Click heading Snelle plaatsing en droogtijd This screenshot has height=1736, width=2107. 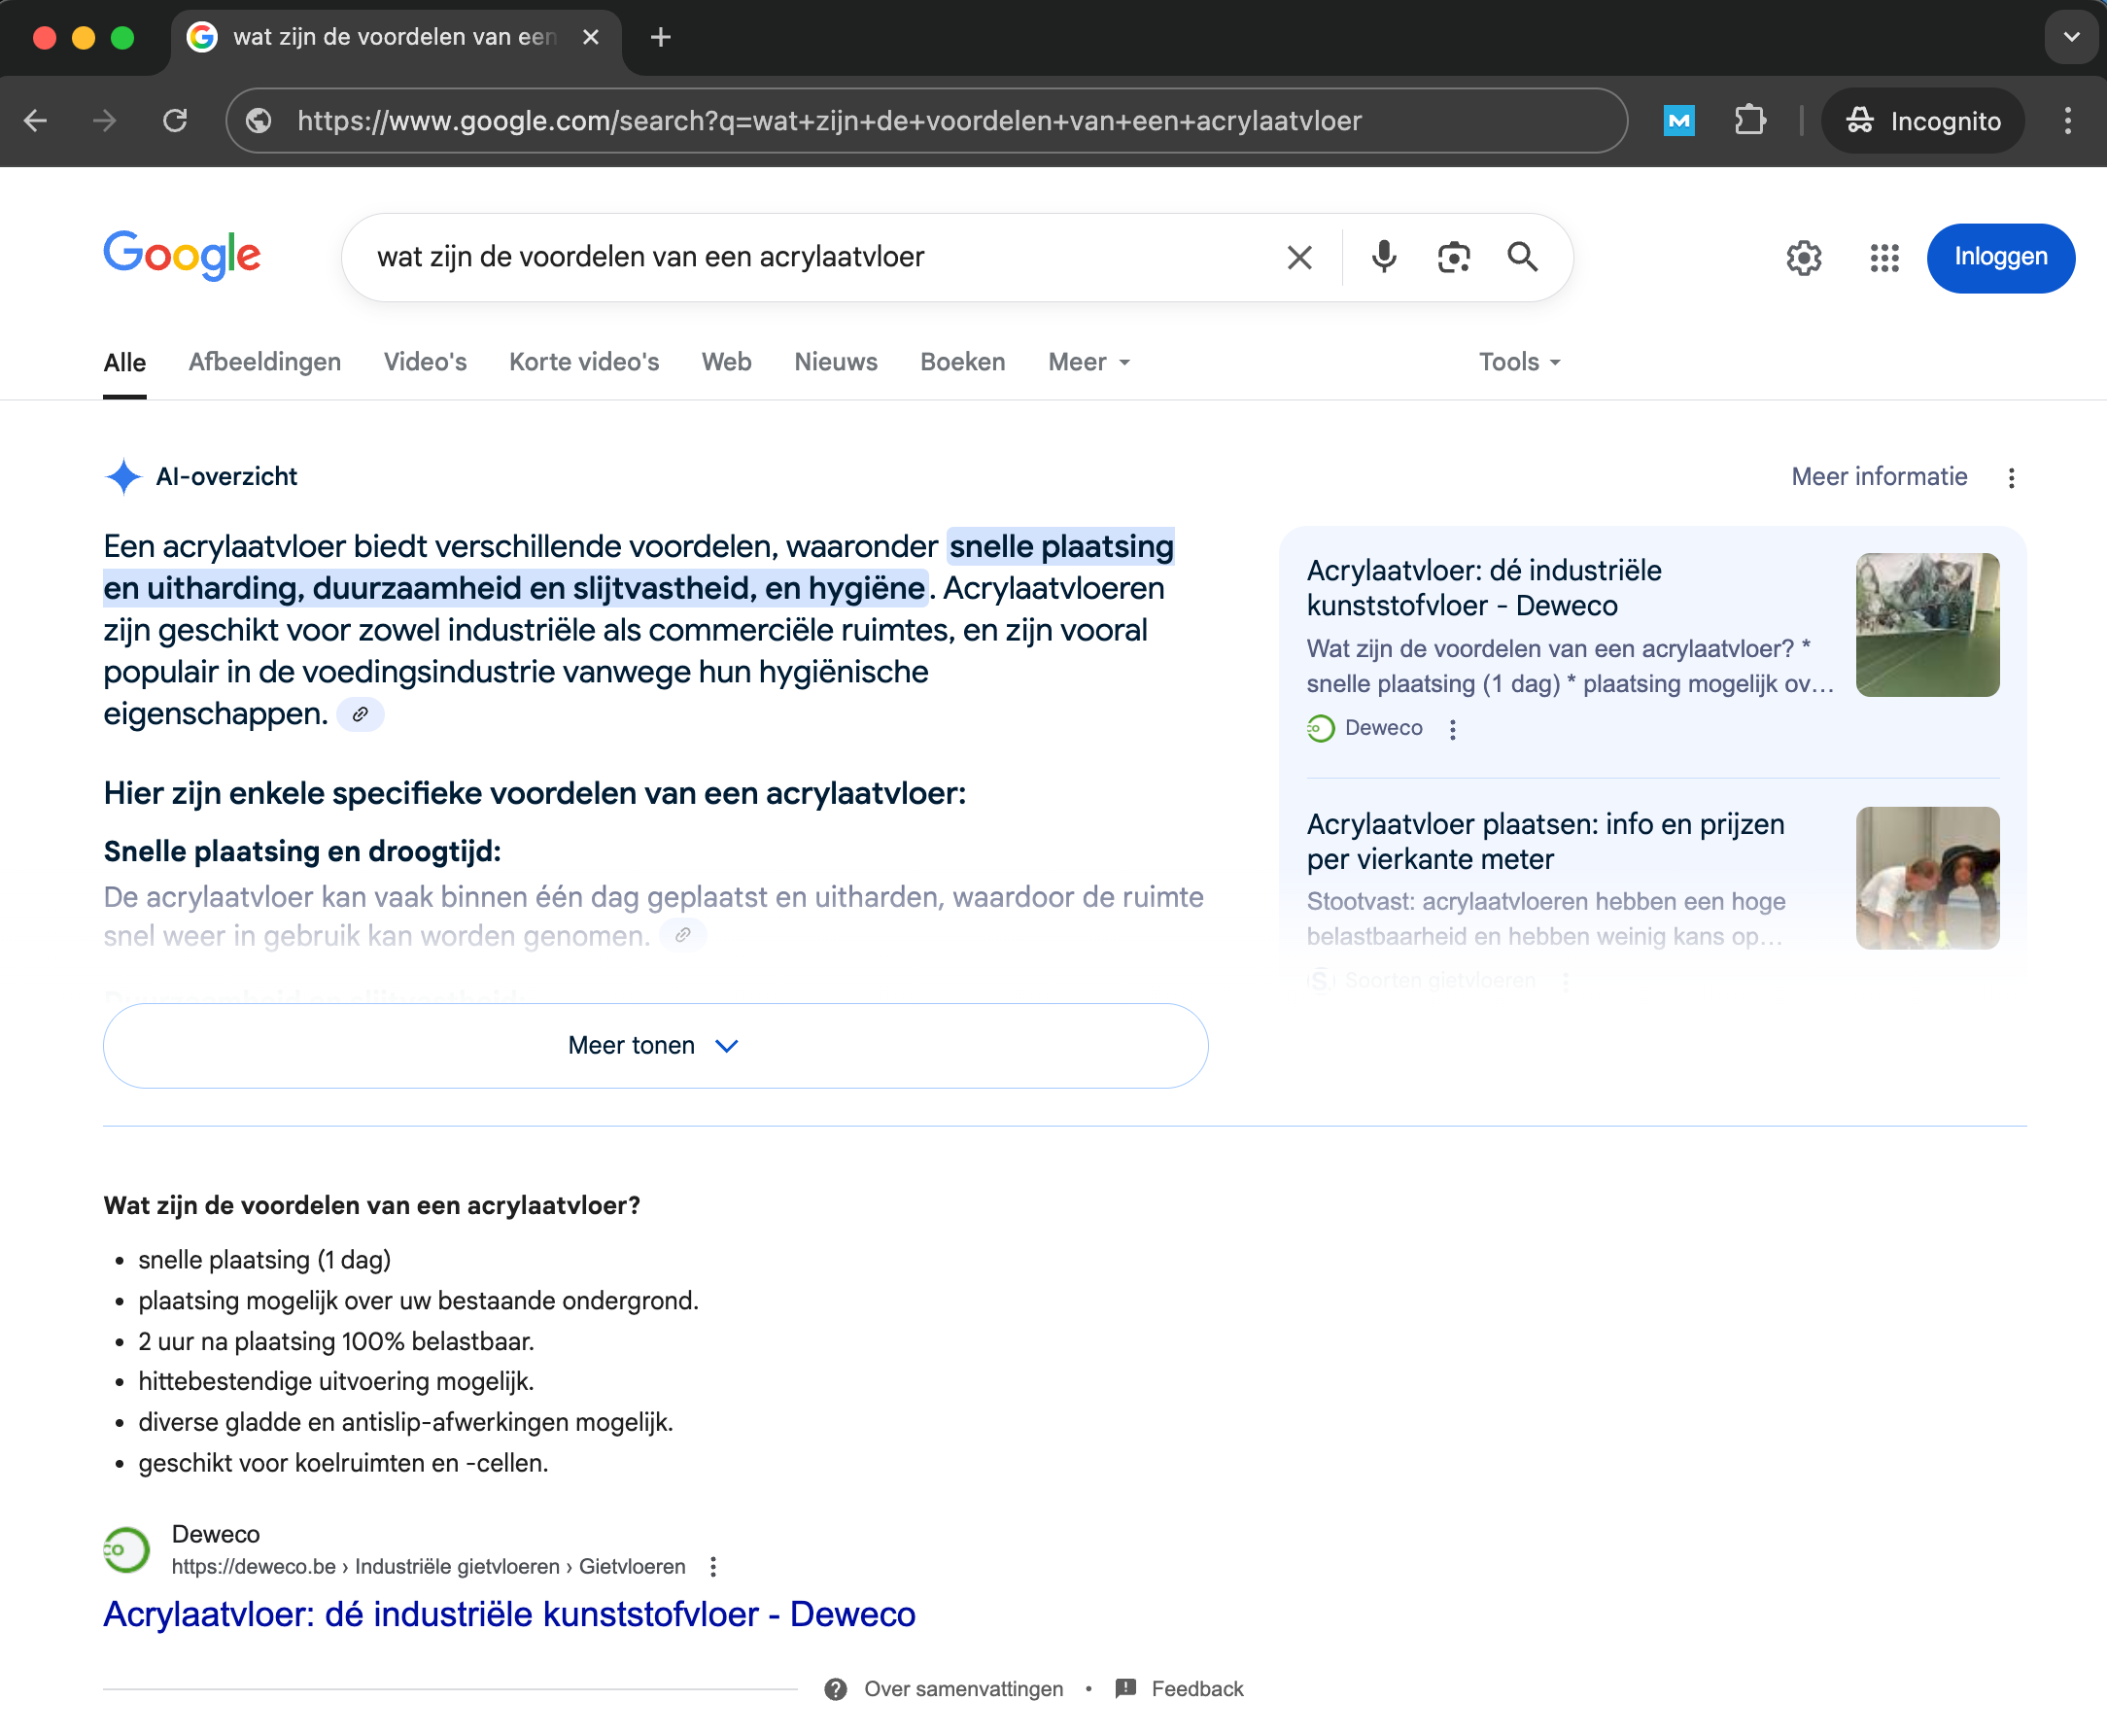tap(302, 851)
